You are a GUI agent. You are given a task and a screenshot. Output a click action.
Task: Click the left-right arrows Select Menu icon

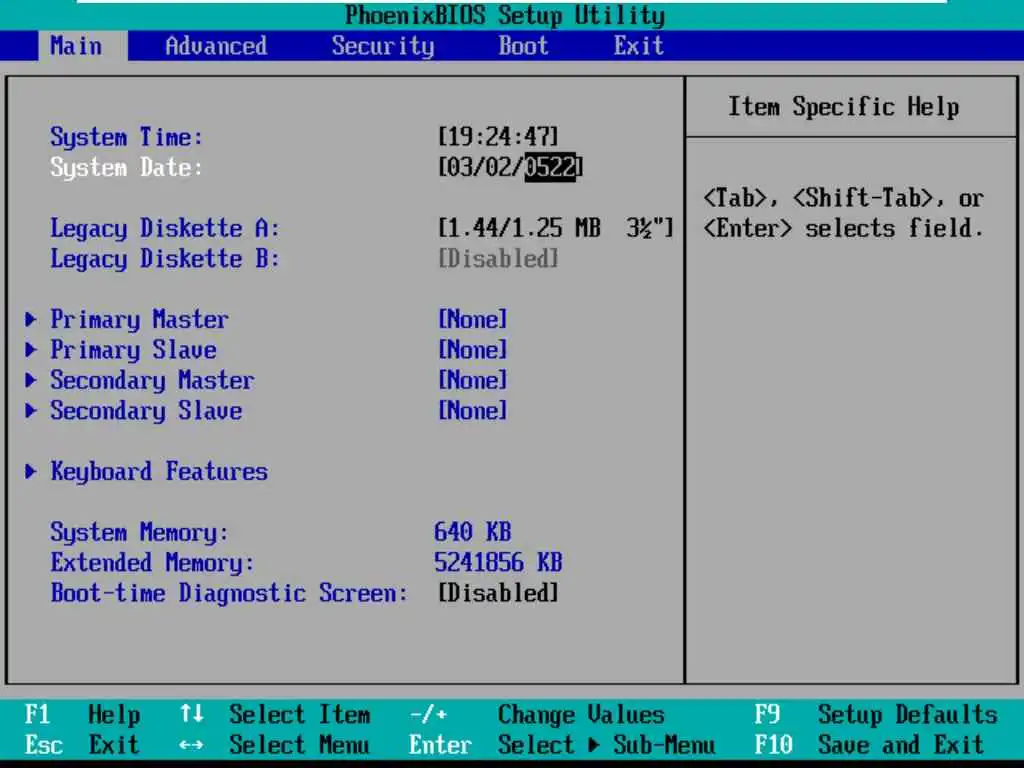tap(191, 745)
